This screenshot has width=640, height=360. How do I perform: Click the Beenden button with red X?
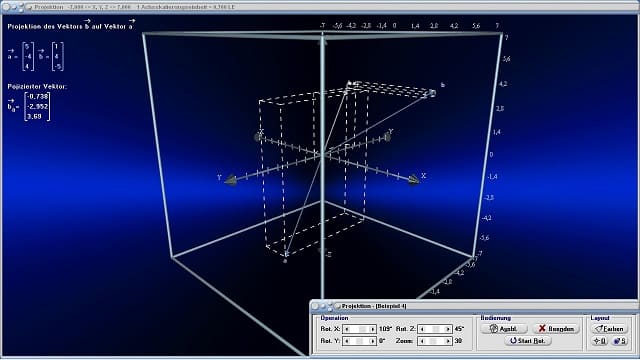click(556, 329)
